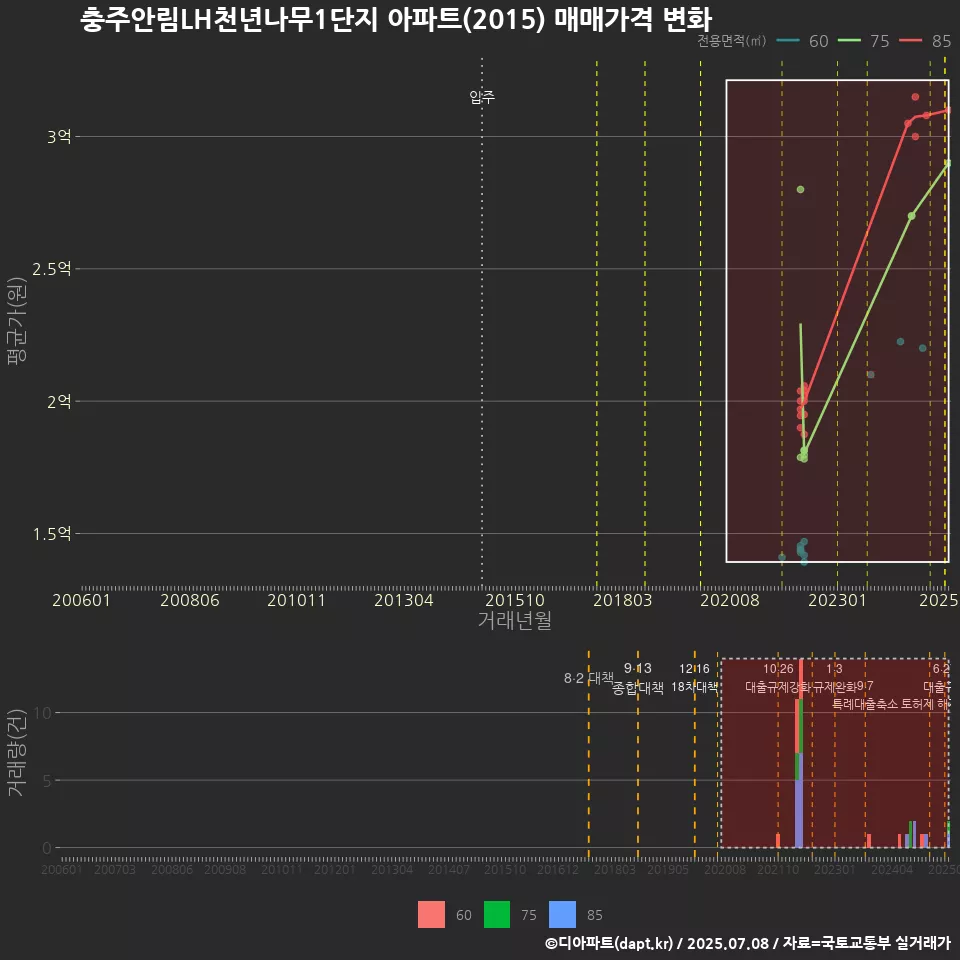Click the green 75 line legend entry

(x=863, y=41)
